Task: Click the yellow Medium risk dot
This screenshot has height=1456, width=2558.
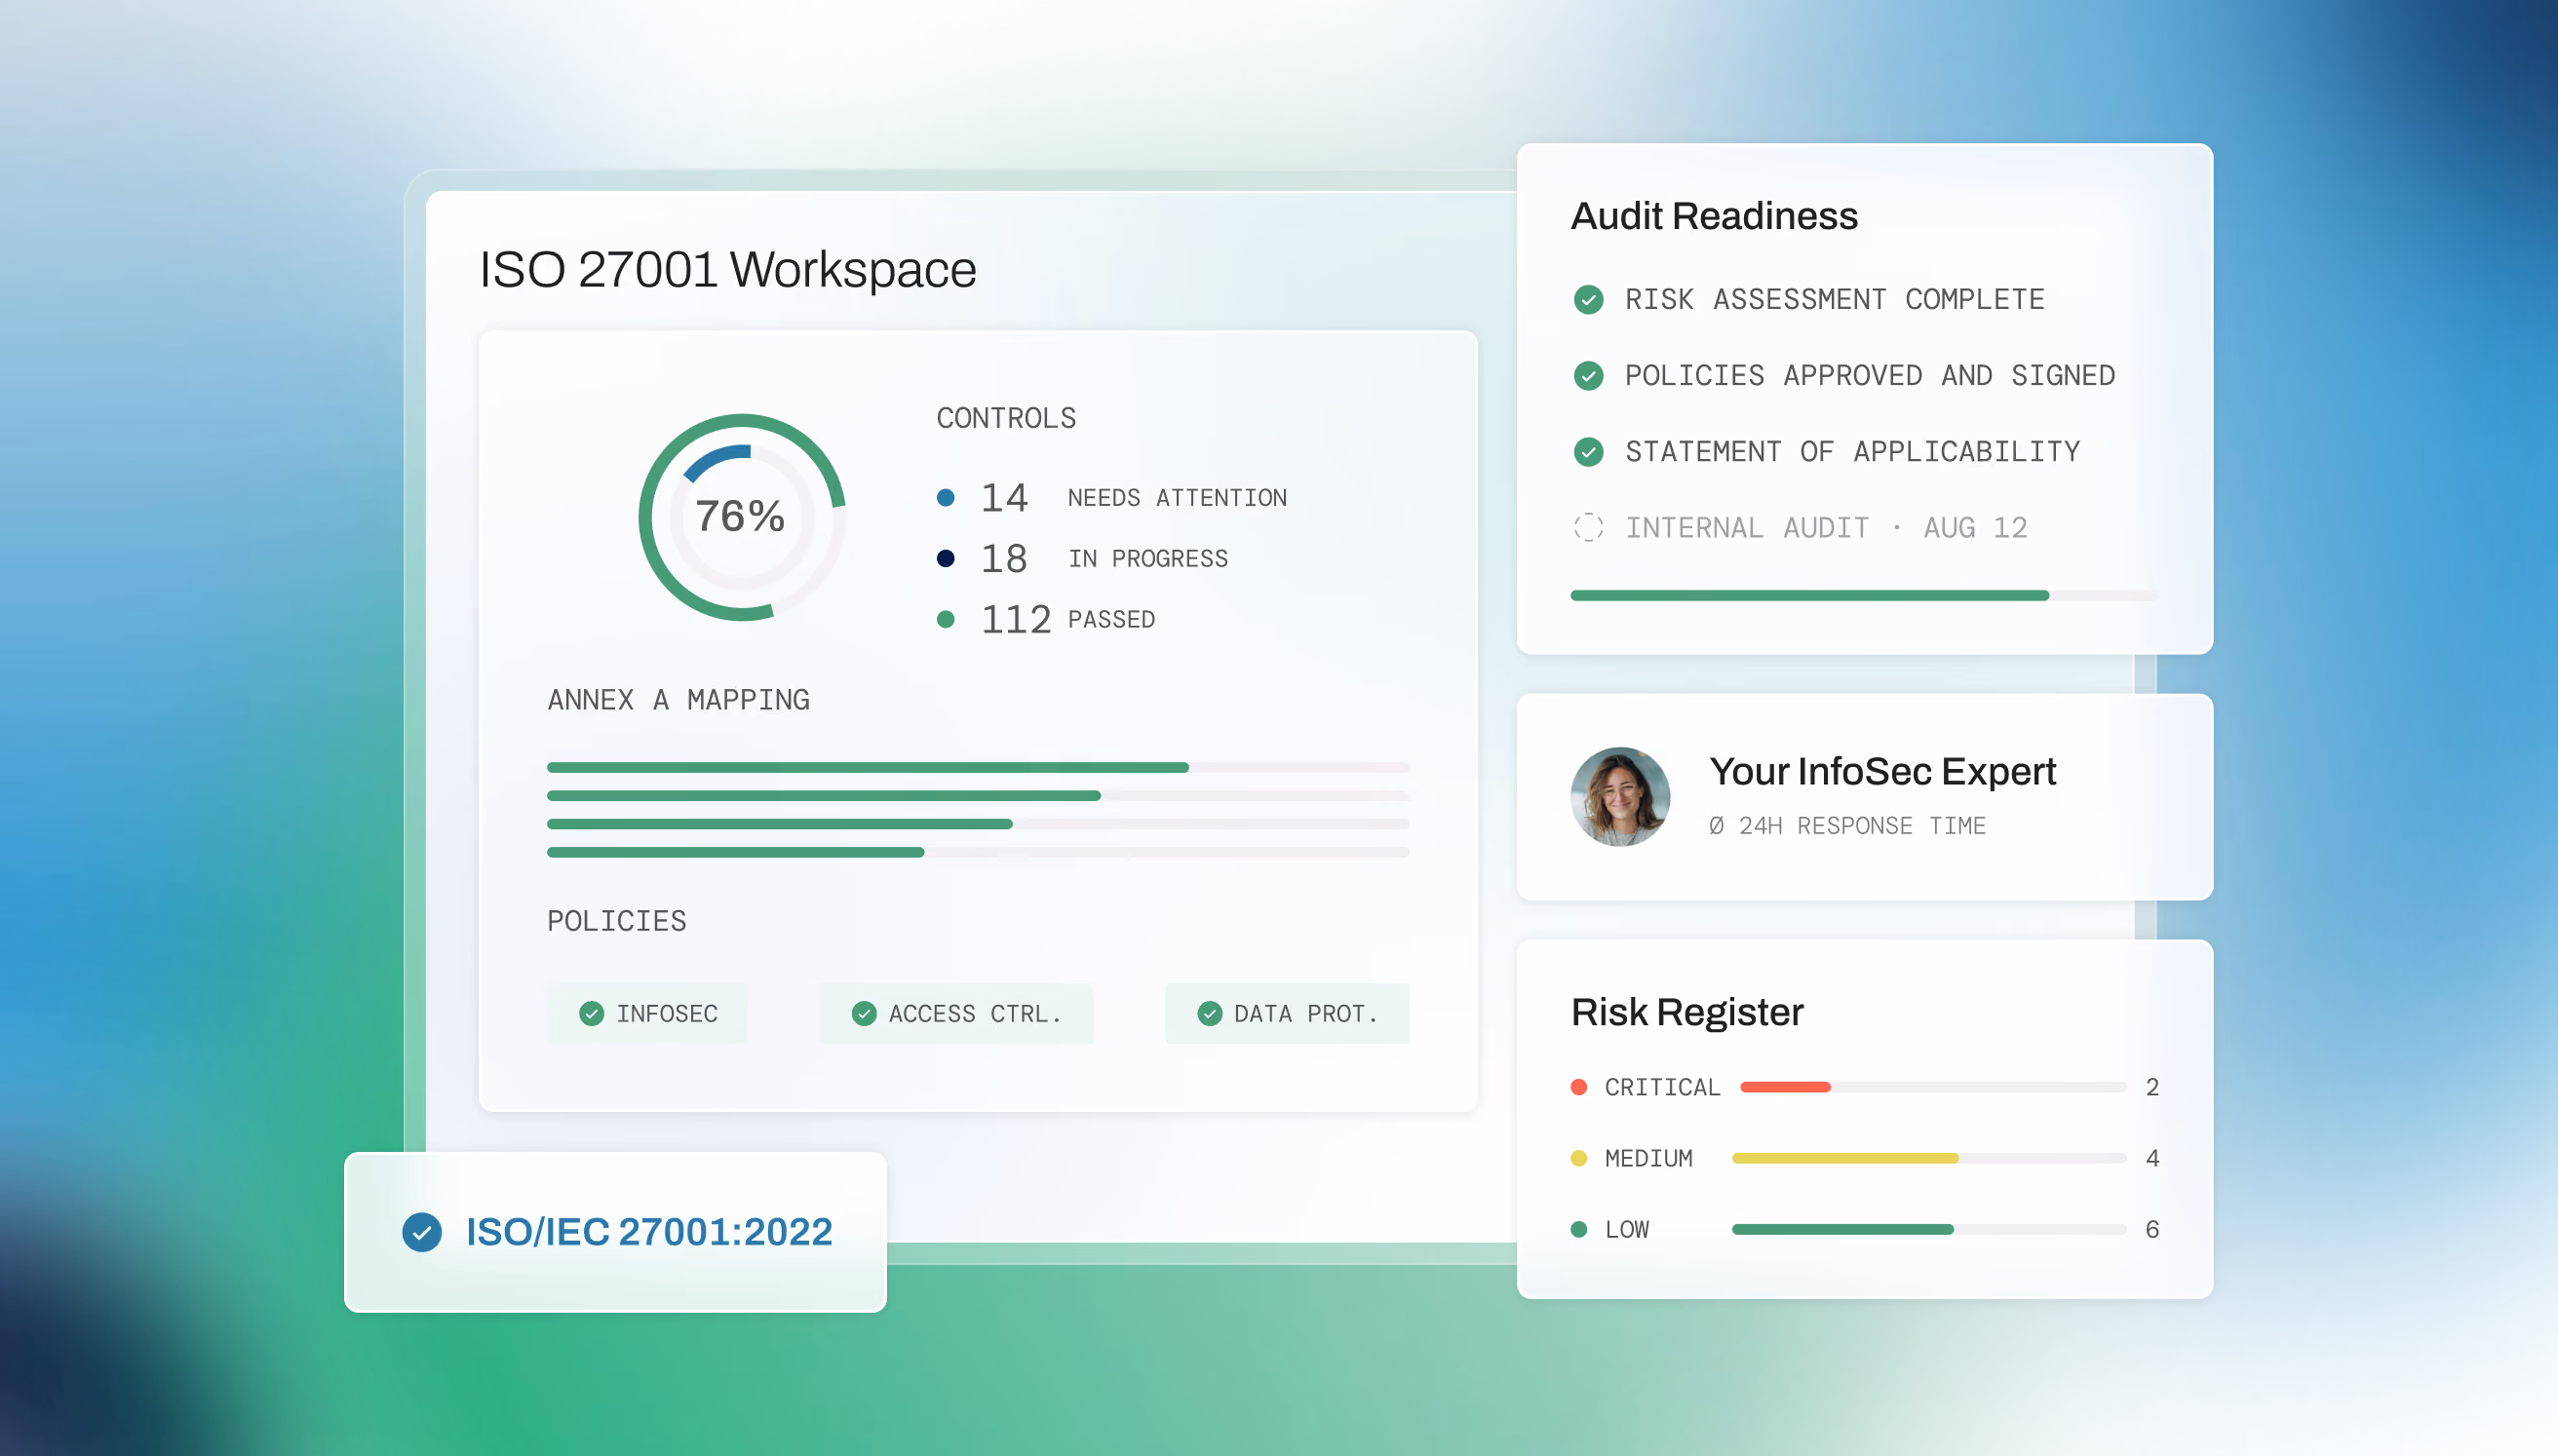Action: click(x=1579, y=1158)
